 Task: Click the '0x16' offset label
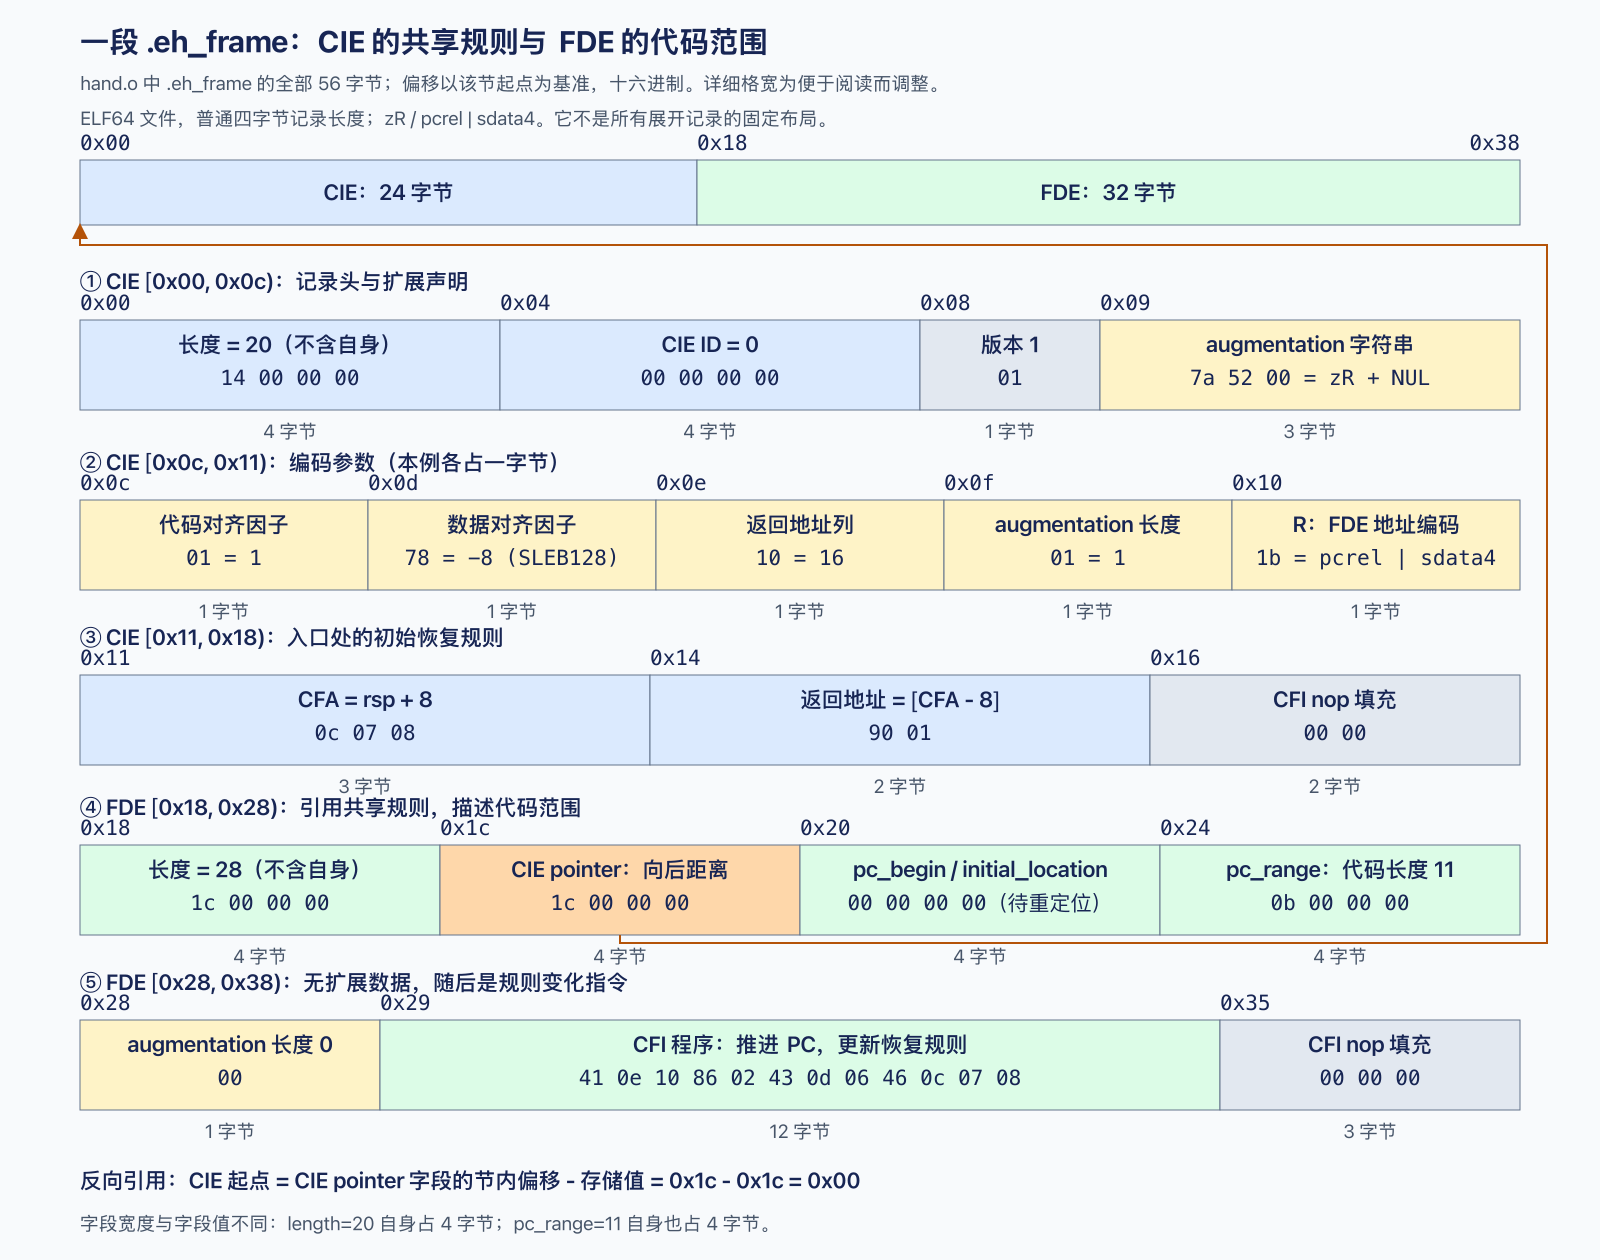click(1175, 658)
